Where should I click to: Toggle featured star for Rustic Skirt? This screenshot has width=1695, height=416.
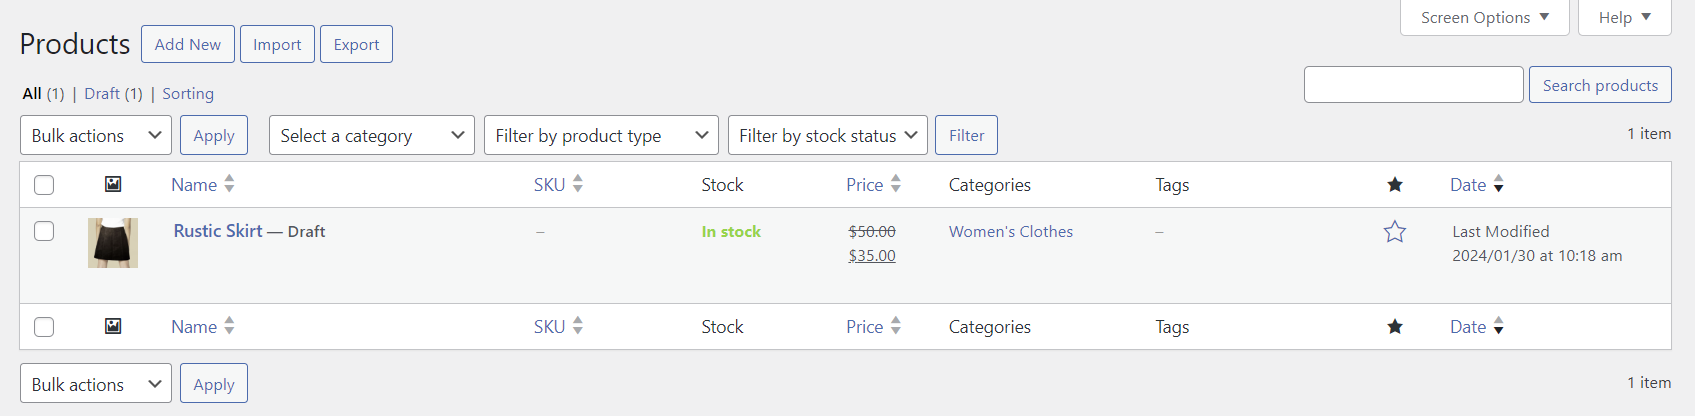coord(1394,232)
